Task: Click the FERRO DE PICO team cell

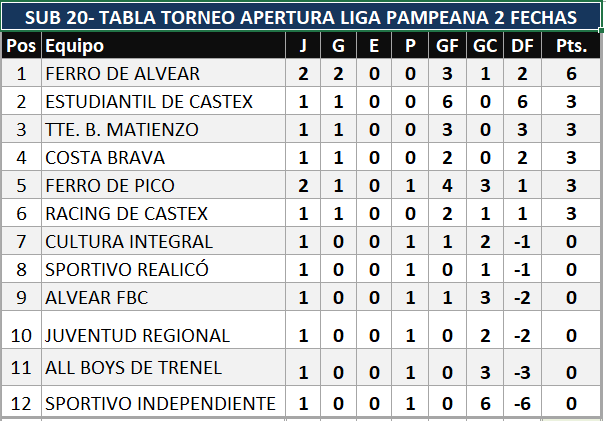Action: (x=163, y=185)
